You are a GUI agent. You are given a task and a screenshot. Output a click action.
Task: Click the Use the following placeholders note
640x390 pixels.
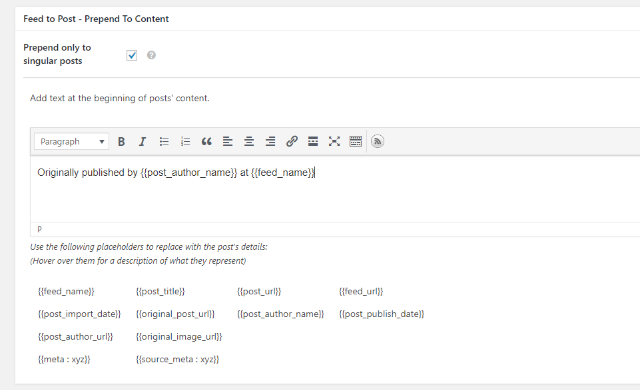pyautogui.click(x=149, y=247)
